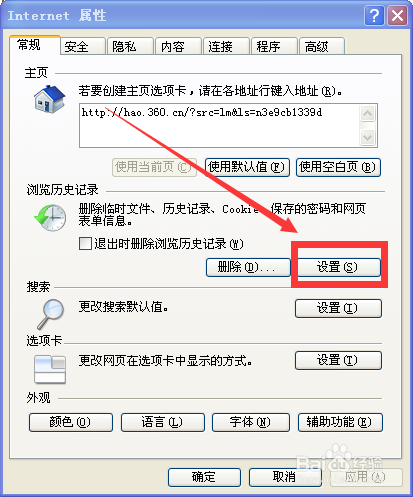Click the home page list down arrow

click(x=367, y=137)
